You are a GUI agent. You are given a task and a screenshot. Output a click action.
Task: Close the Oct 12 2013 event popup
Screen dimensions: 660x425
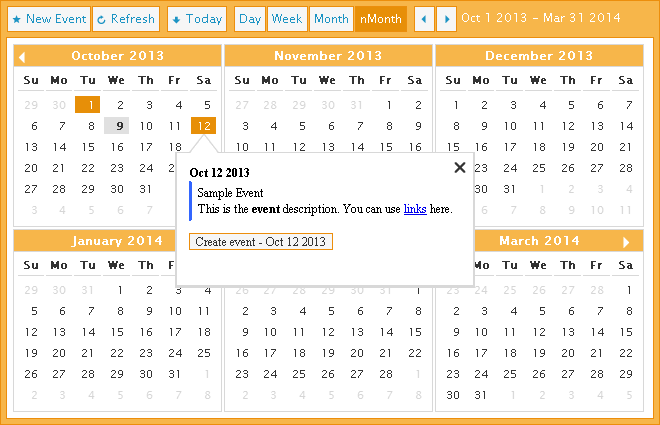click(x=460, y=168)
